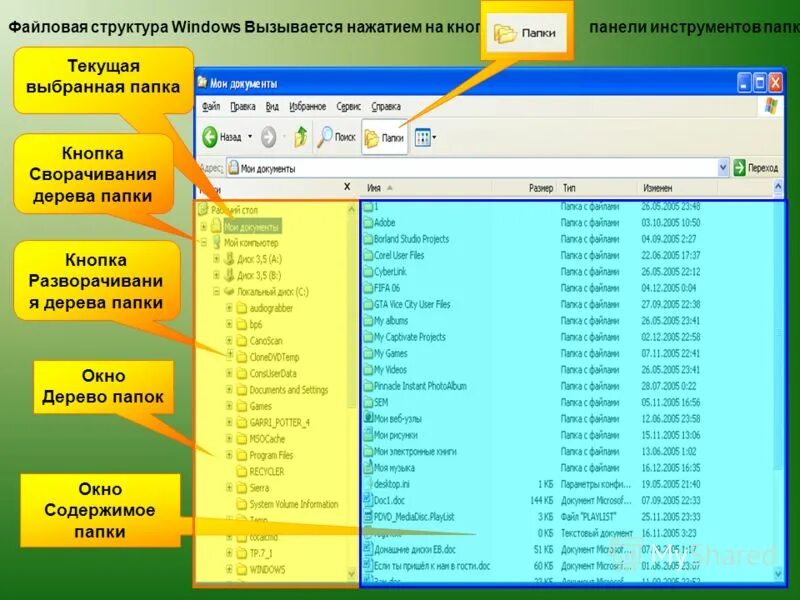This screenshot has width=800, height=600.
Task: Select WINDOWS folder in tree
Action: 267,569
